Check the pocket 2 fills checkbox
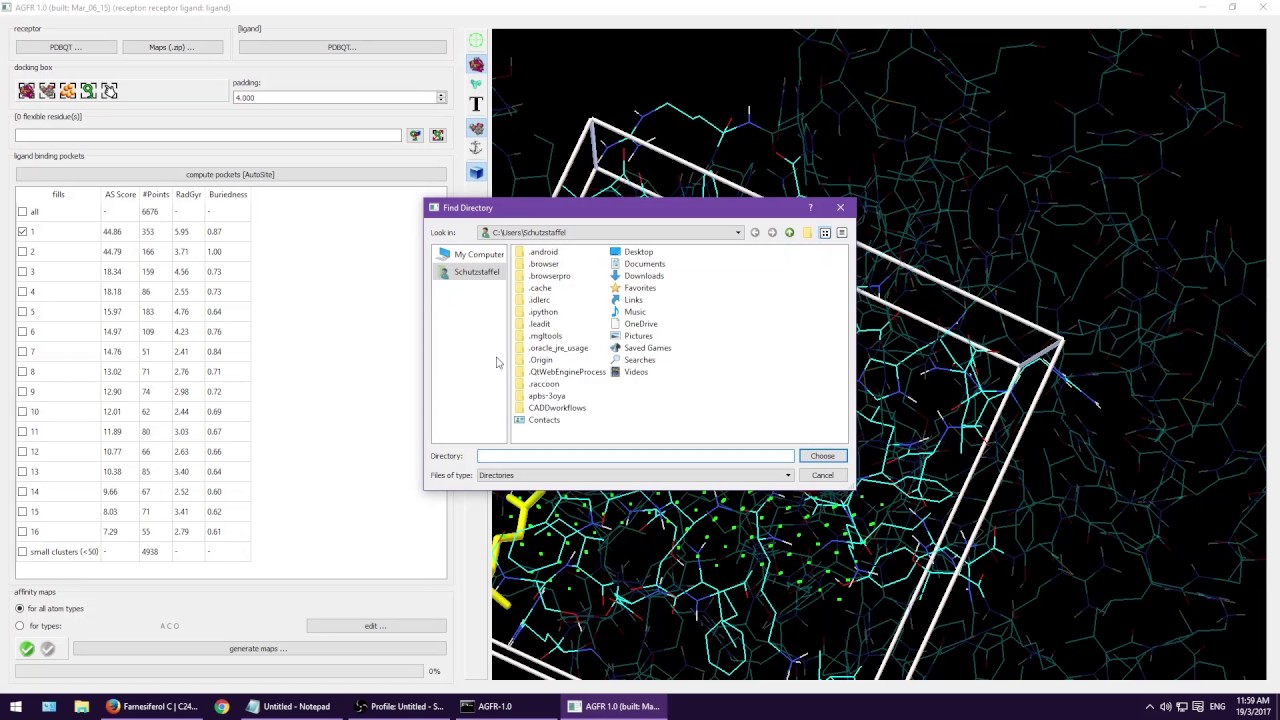The image size is (1280, 720). click(22, 252)
